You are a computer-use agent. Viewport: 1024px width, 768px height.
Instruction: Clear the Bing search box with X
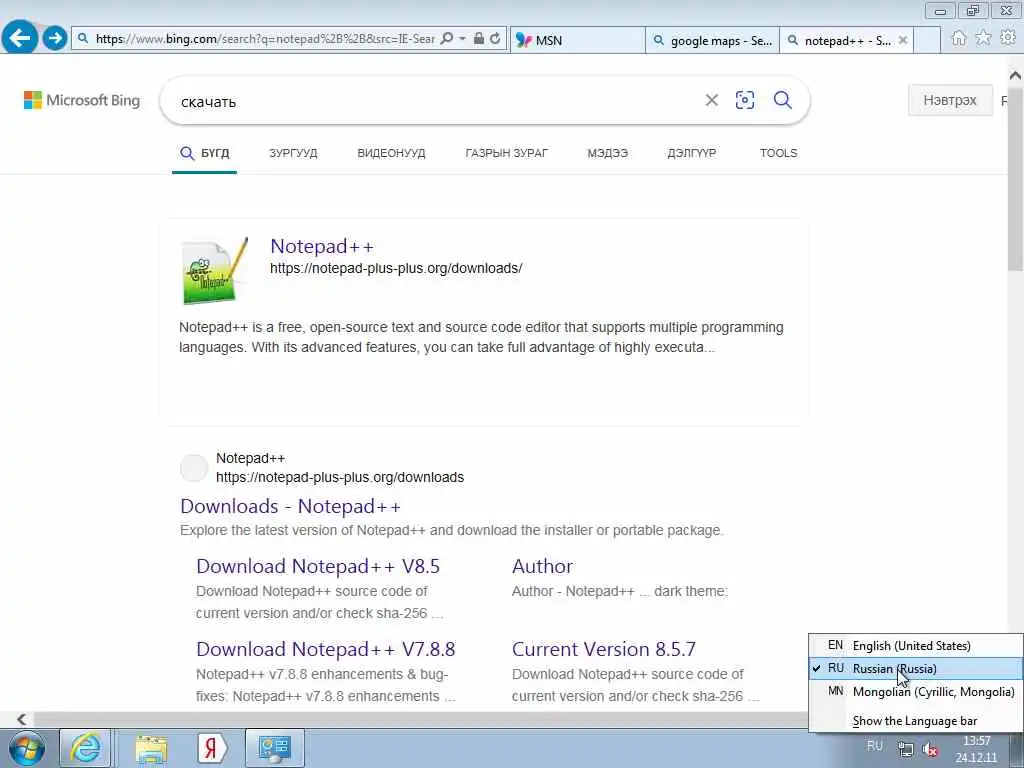tap(712, 100)
